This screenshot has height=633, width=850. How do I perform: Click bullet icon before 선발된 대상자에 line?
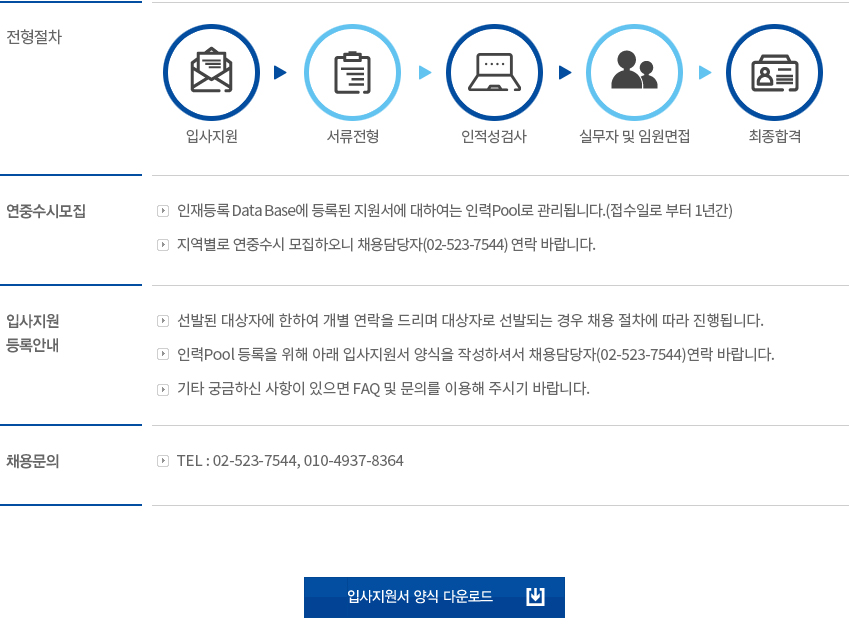click(x=163, y=321)
